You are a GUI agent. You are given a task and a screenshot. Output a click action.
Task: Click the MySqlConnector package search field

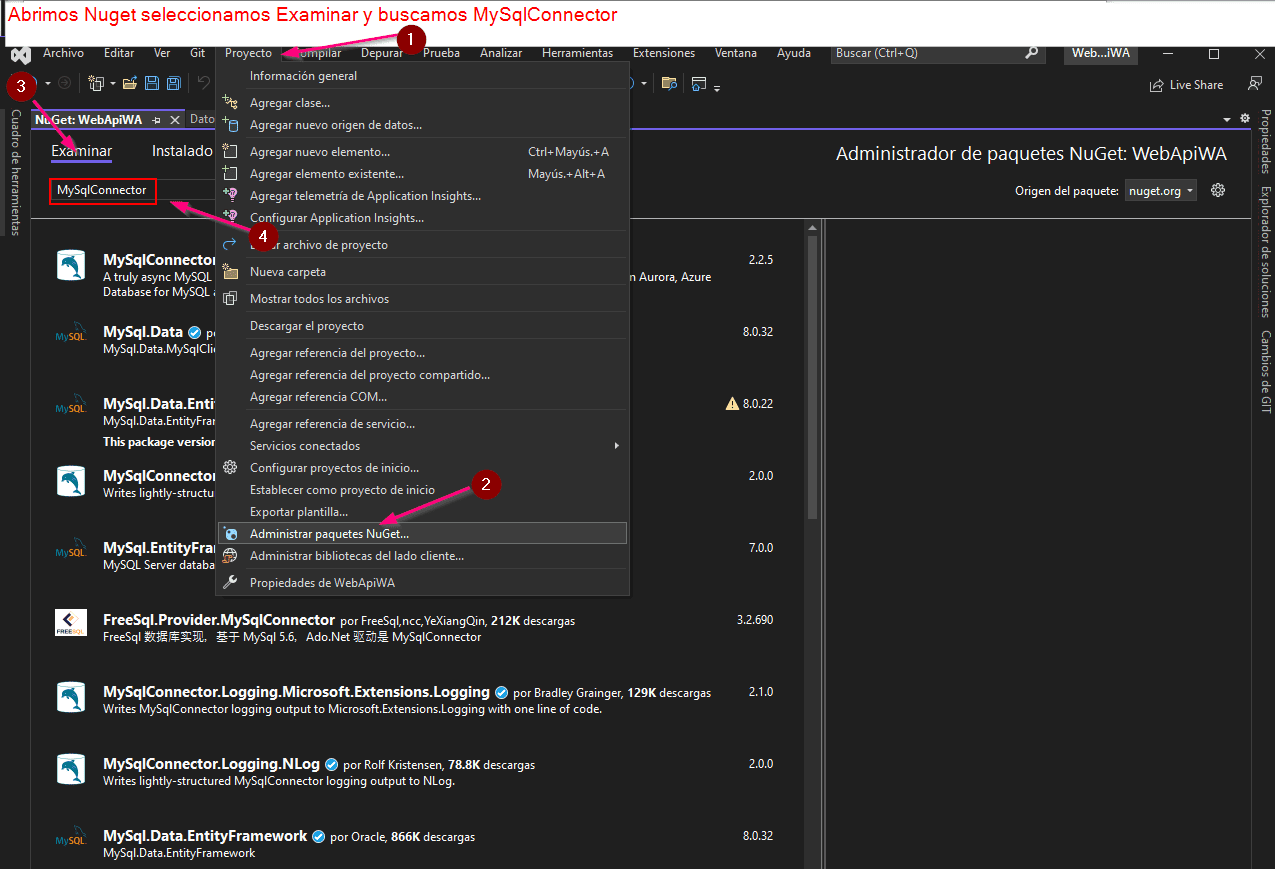(x=103, y=190)
